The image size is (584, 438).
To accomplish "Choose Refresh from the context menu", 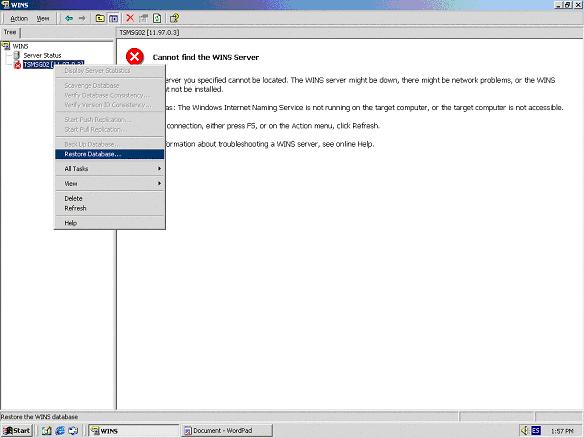I will click(110, 208).
